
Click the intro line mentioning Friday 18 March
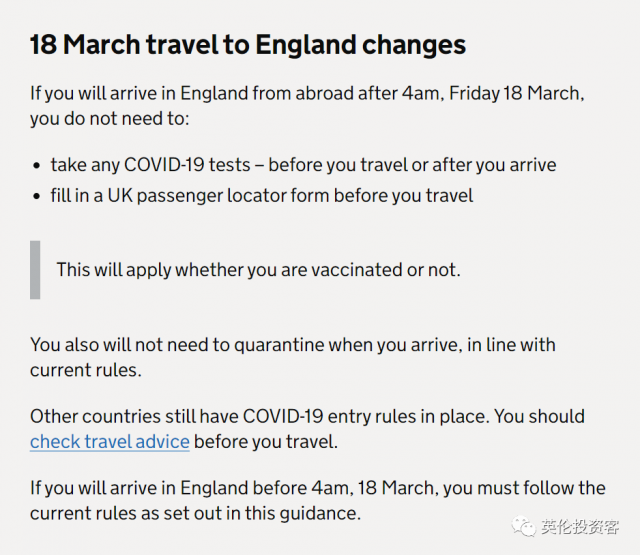tap(307, 93)
